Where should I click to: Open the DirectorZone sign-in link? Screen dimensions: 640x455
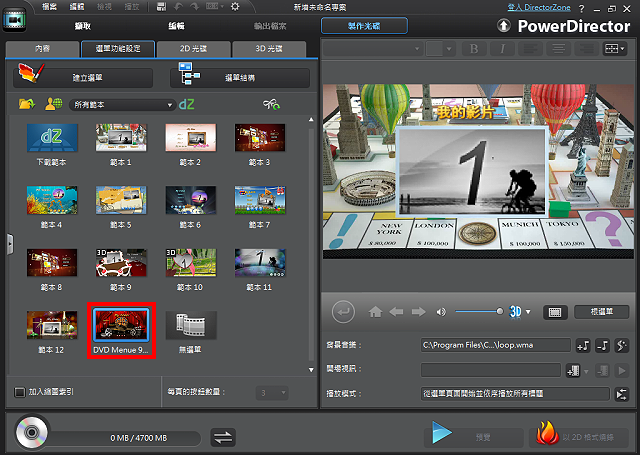point(539,8)
